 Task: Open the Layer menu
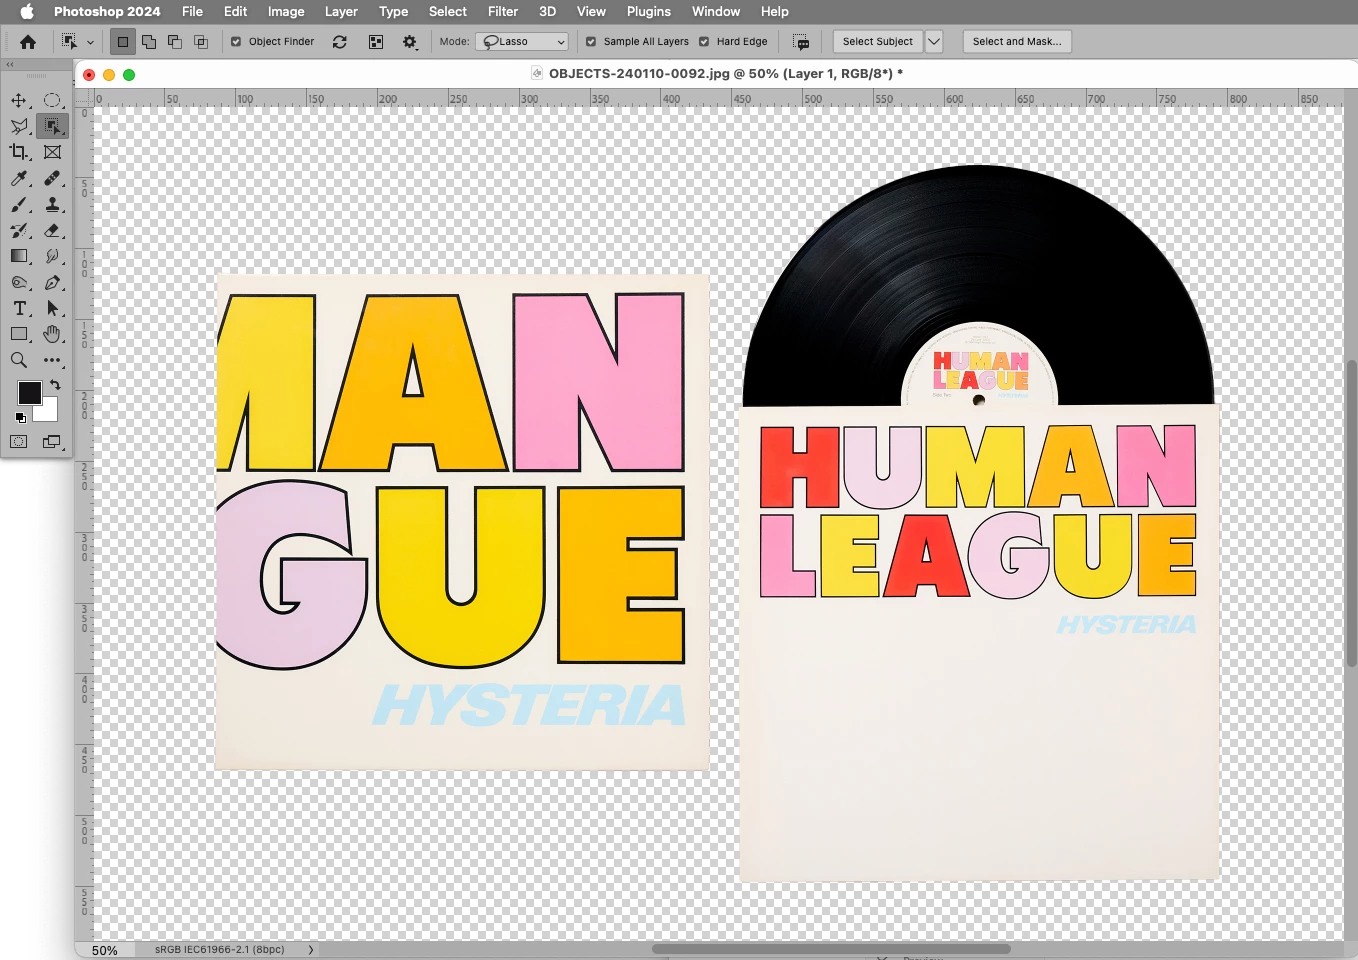pyautogui.click(x=341, y=11)
